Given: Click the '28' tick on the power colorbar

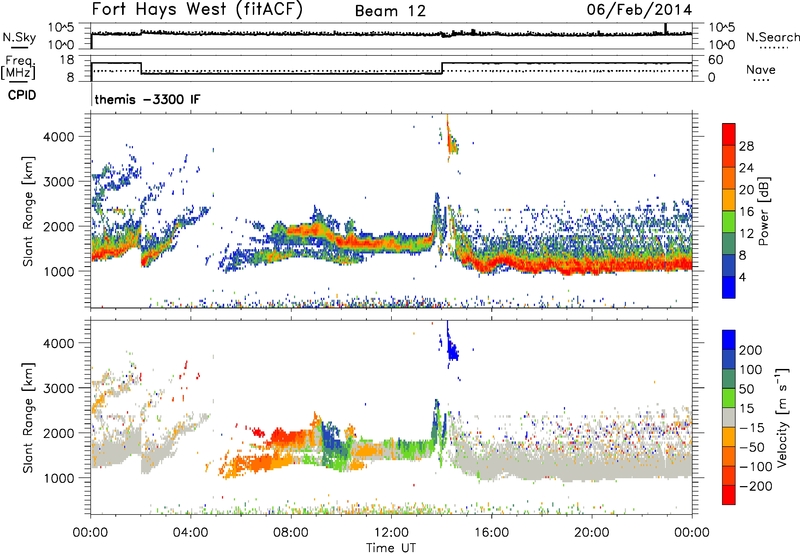Looking at the screenshot, I should [746, 146].
